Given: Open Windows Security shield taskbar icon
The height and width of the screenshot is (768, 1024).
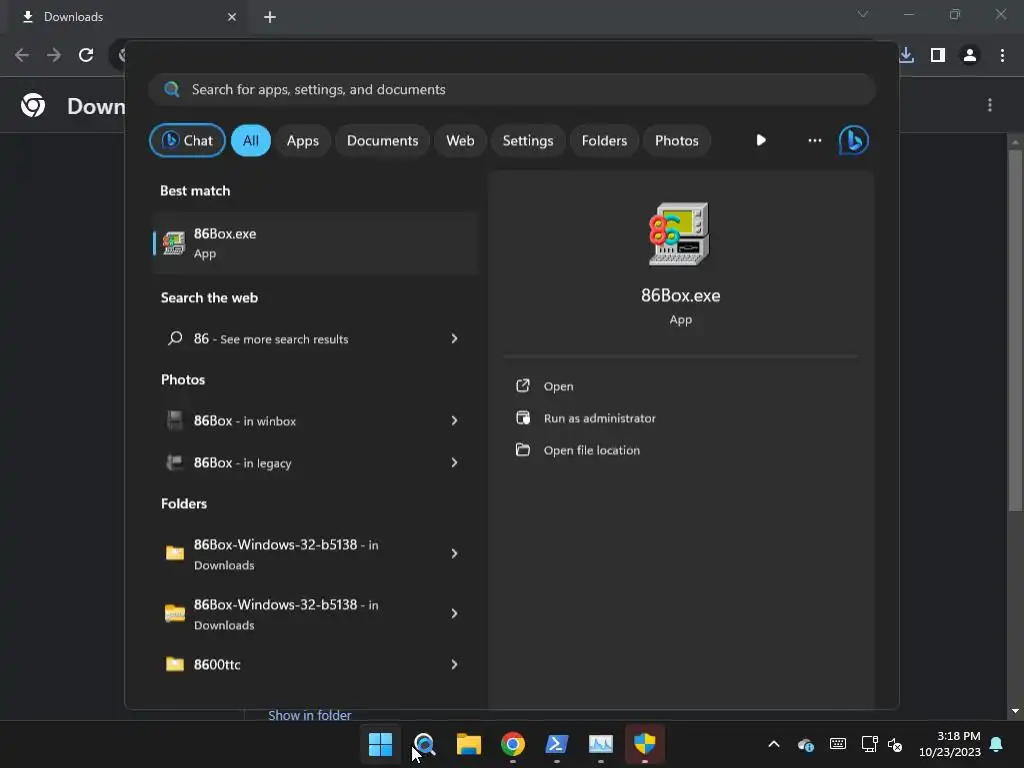Looking at the screenshot, I should coord(645,744).
